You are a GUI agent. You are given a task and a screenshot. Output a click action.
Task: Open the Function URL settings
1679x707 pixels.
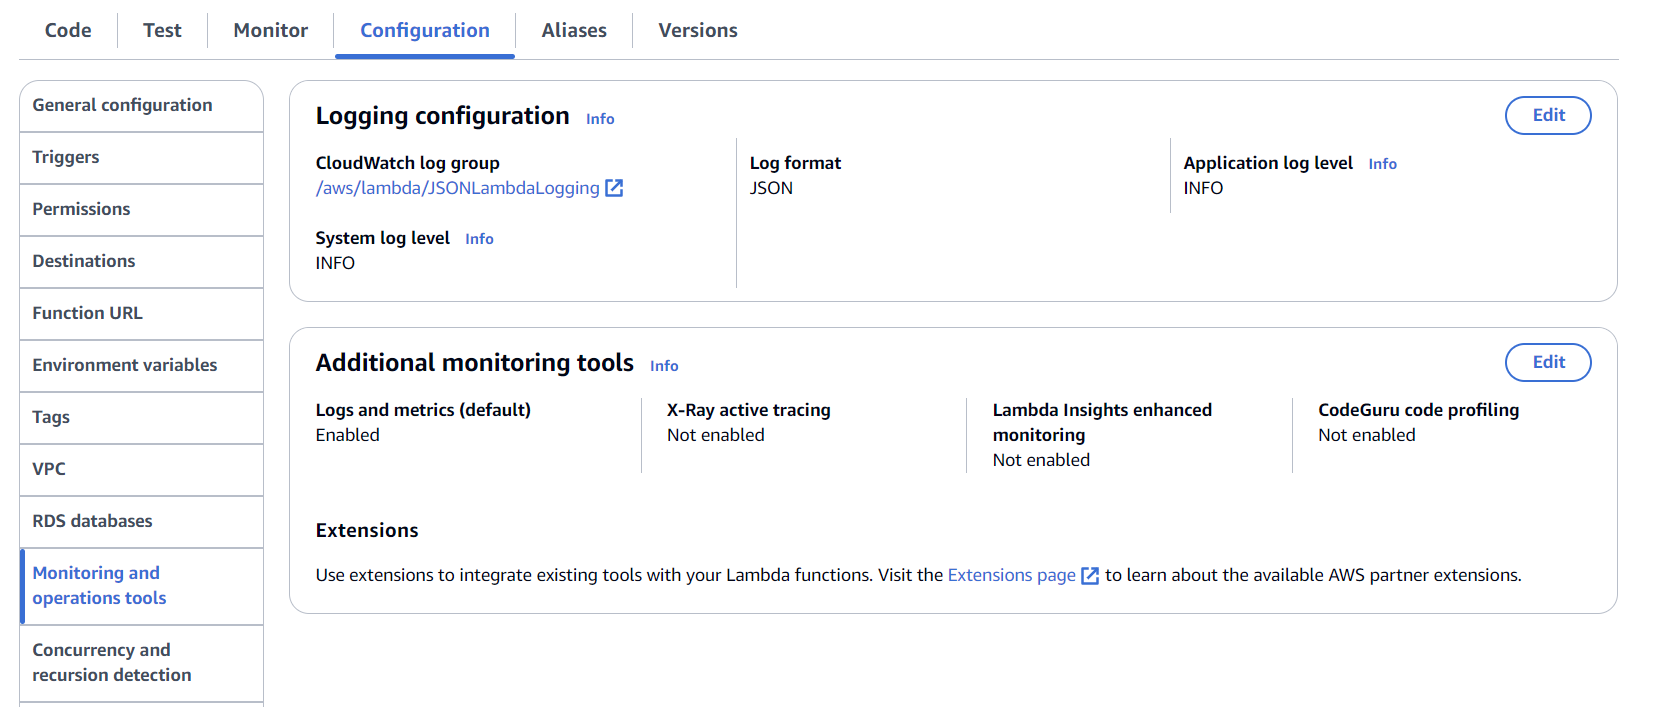pos(87,313)
